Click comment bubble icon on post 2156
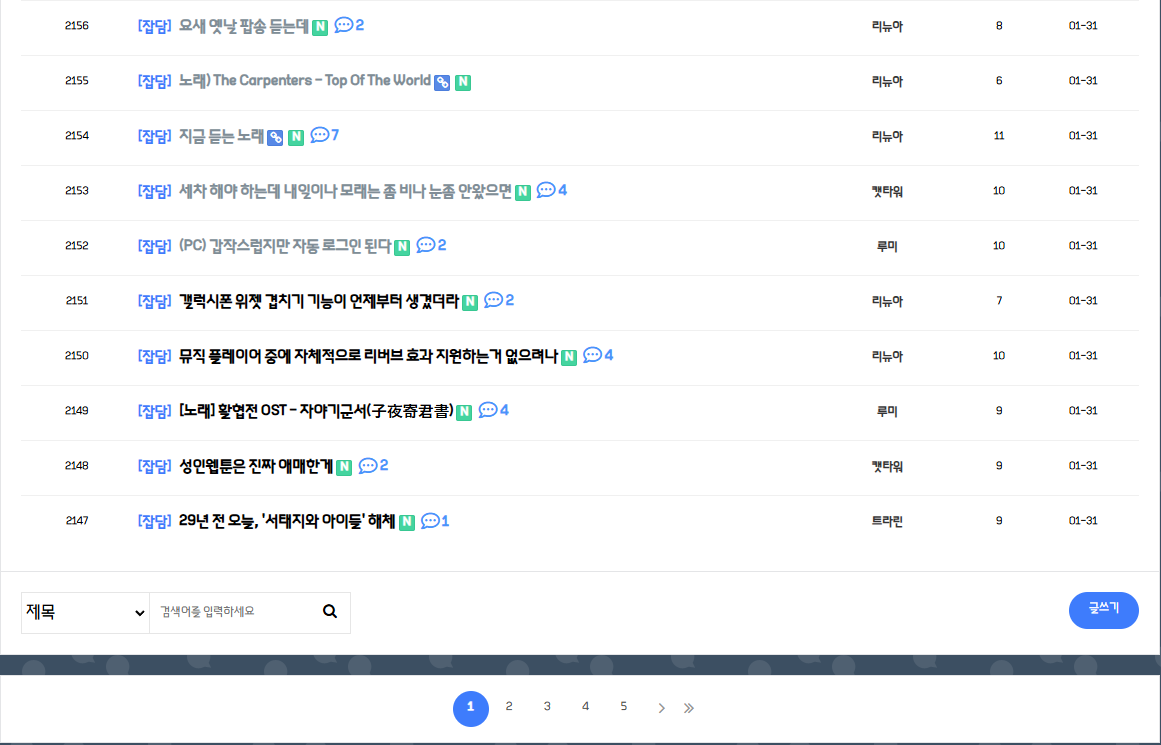 (x=343, y=25)
